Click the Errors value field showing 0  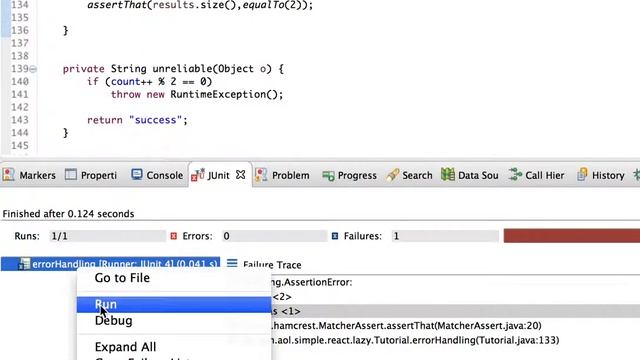tap(274, 236)
